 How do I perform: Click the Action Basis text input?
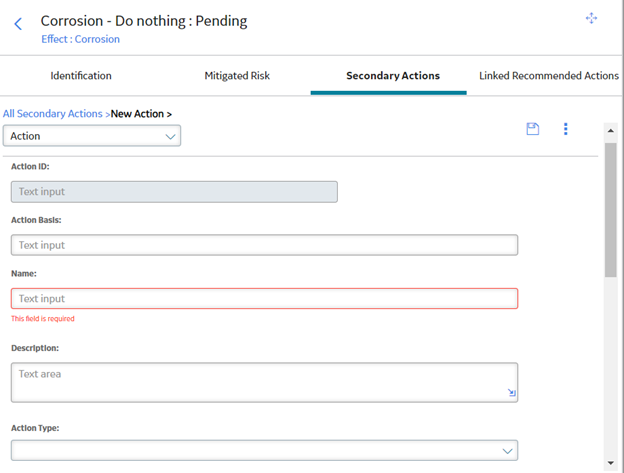264,245
